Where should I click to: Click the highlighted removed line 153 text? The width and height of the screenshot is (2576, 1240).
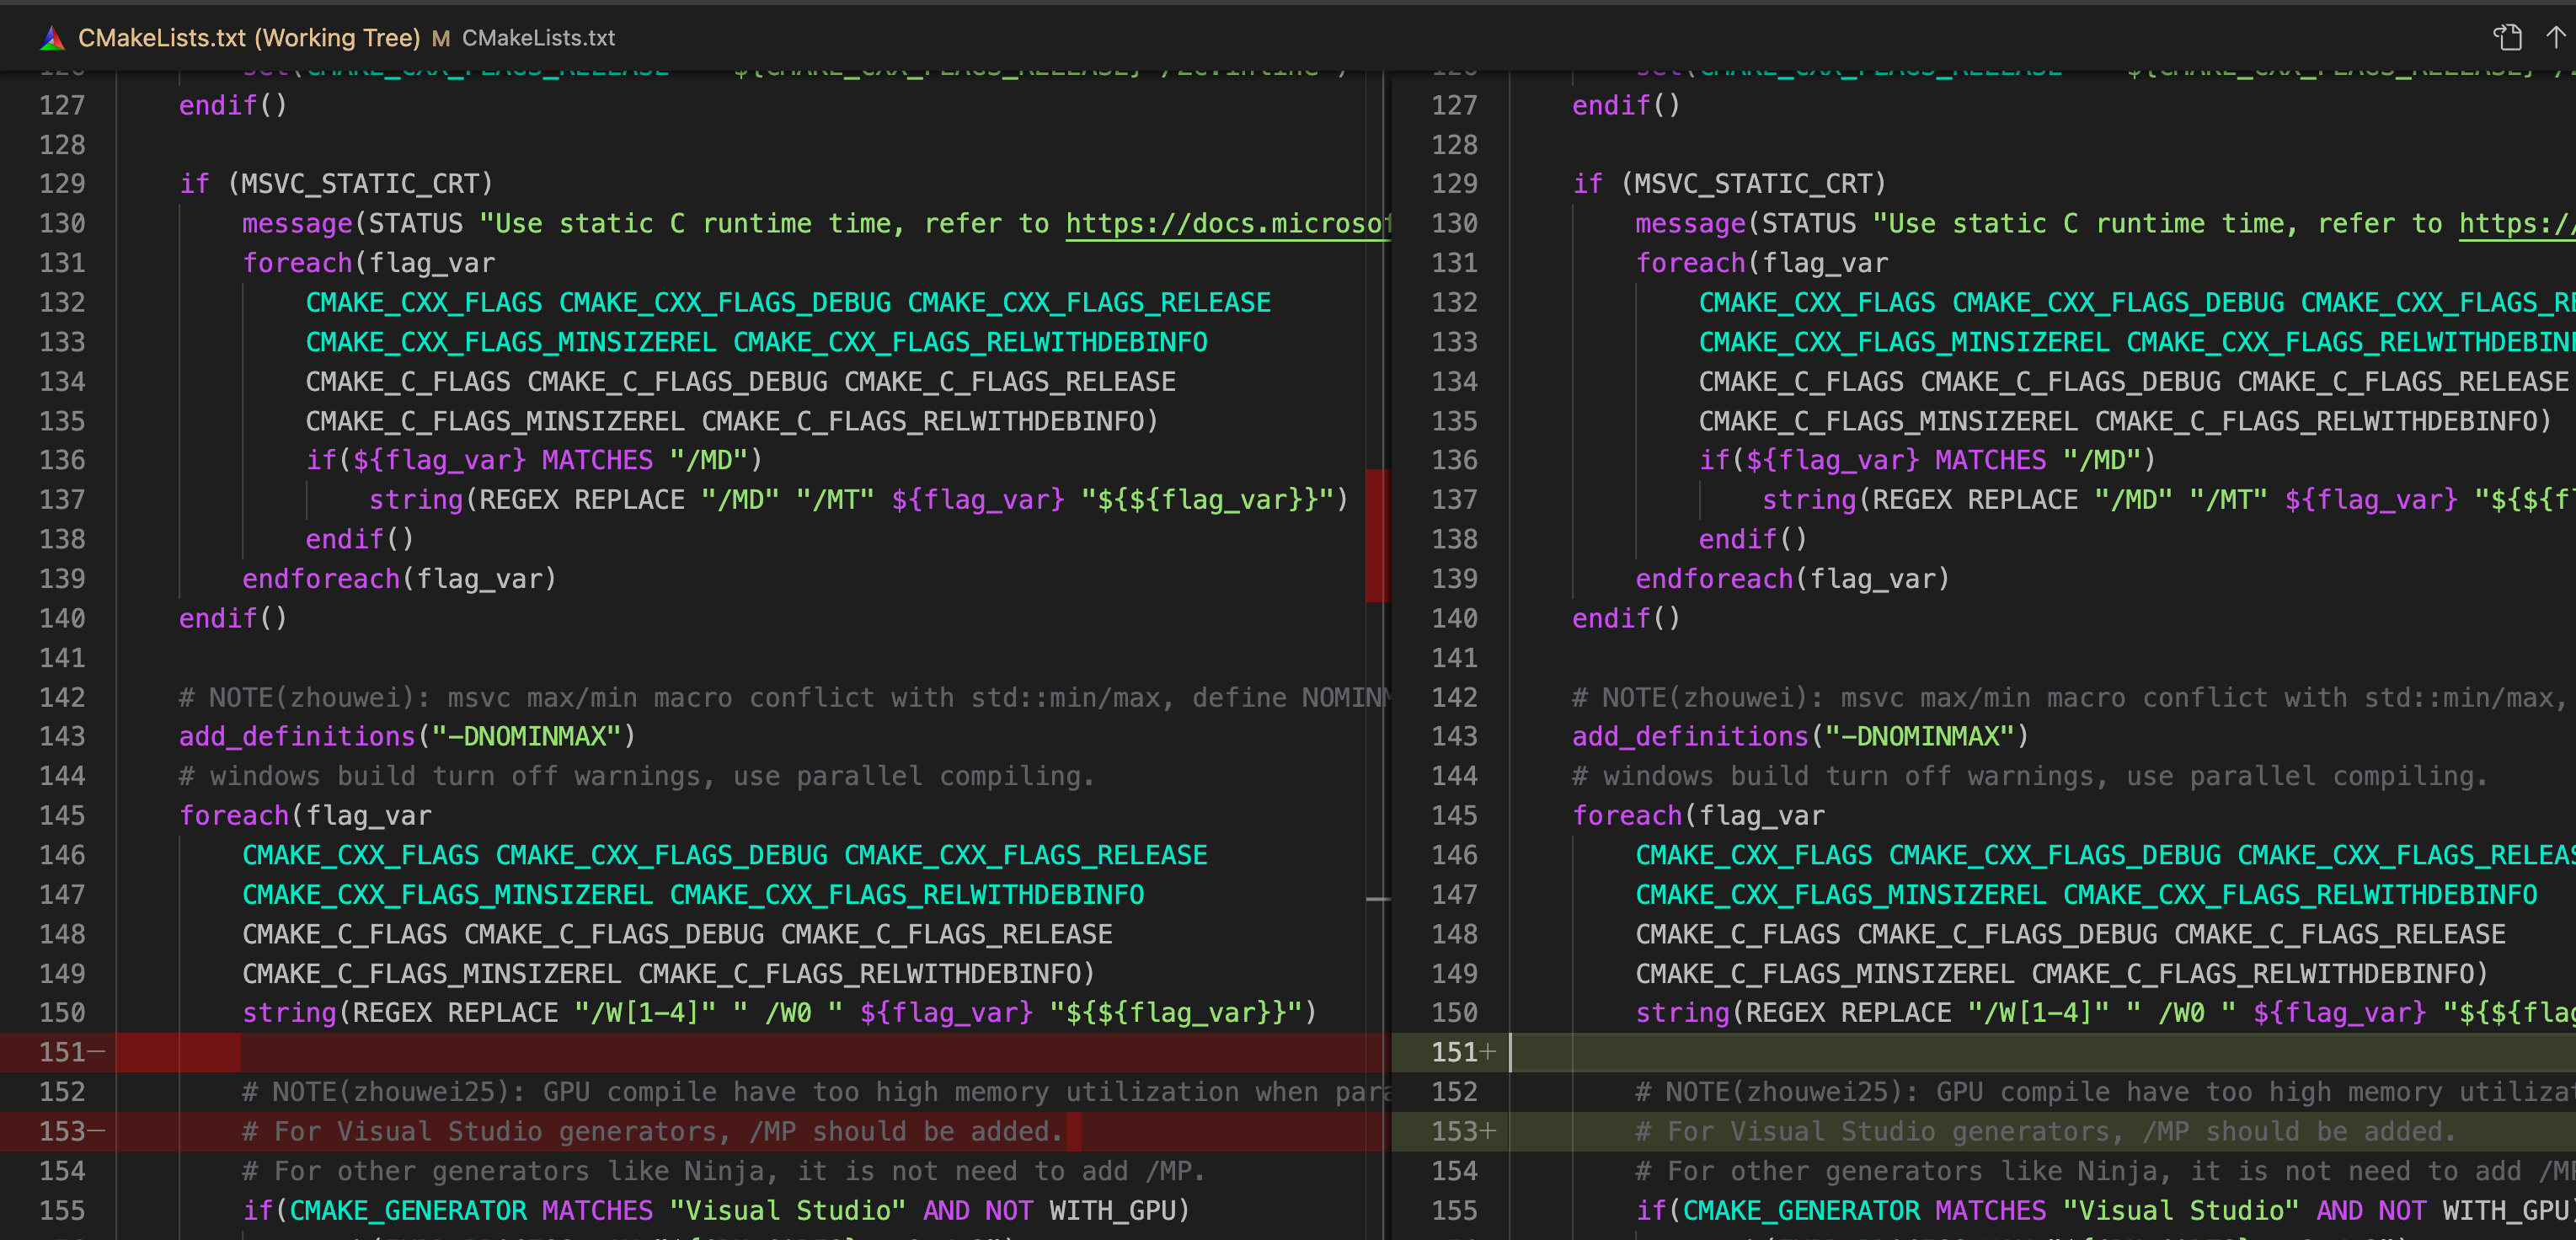coord(650,1131)
